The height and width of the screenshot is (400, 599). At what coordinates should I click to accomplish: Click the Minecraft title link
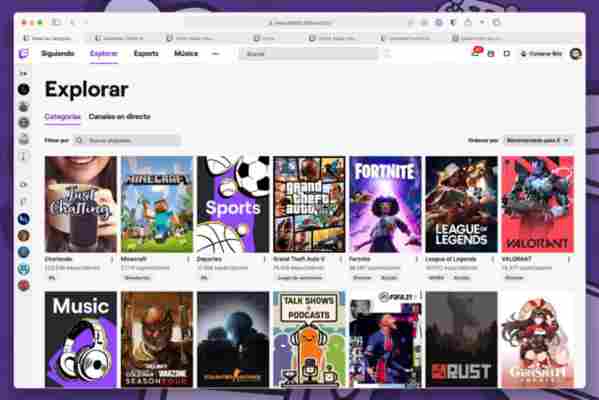tap(133, 259)
